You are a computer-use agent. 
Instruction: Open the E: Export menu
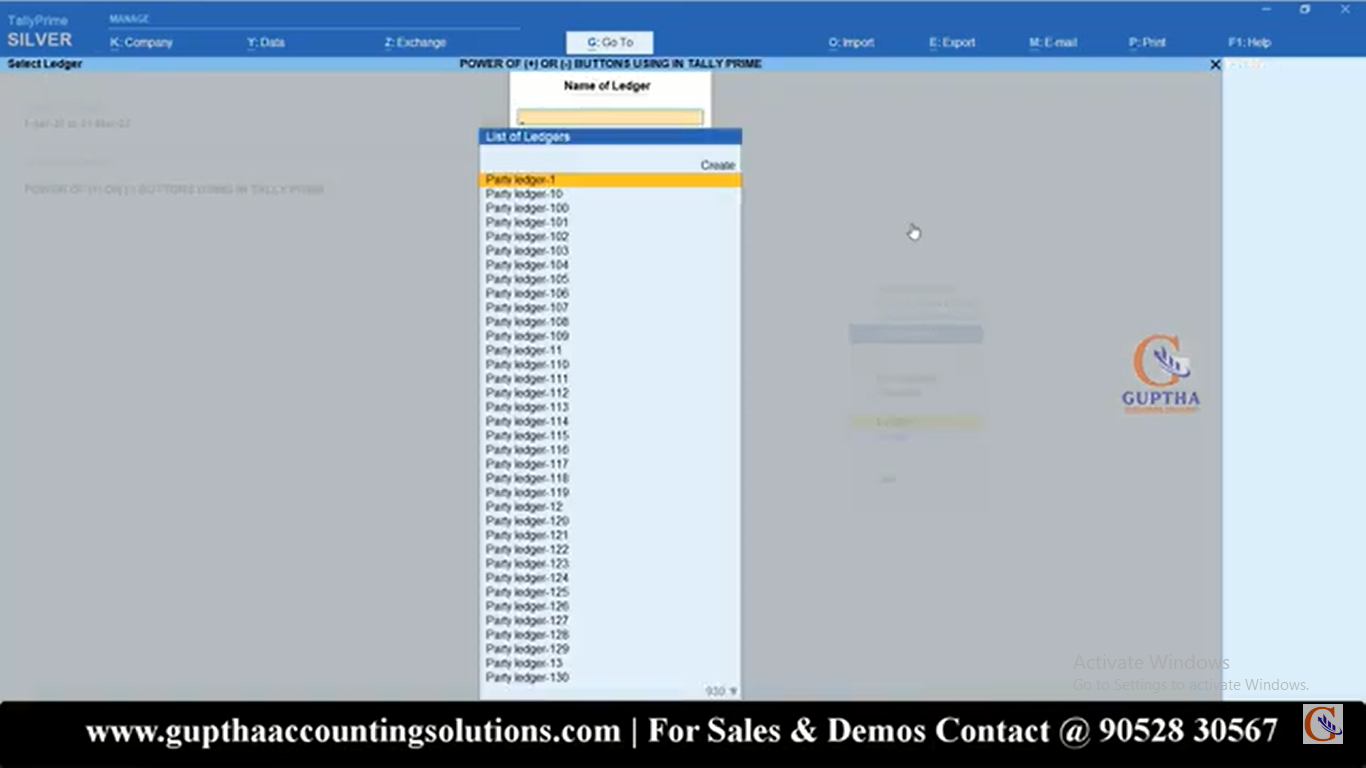(x=952, y=43)
